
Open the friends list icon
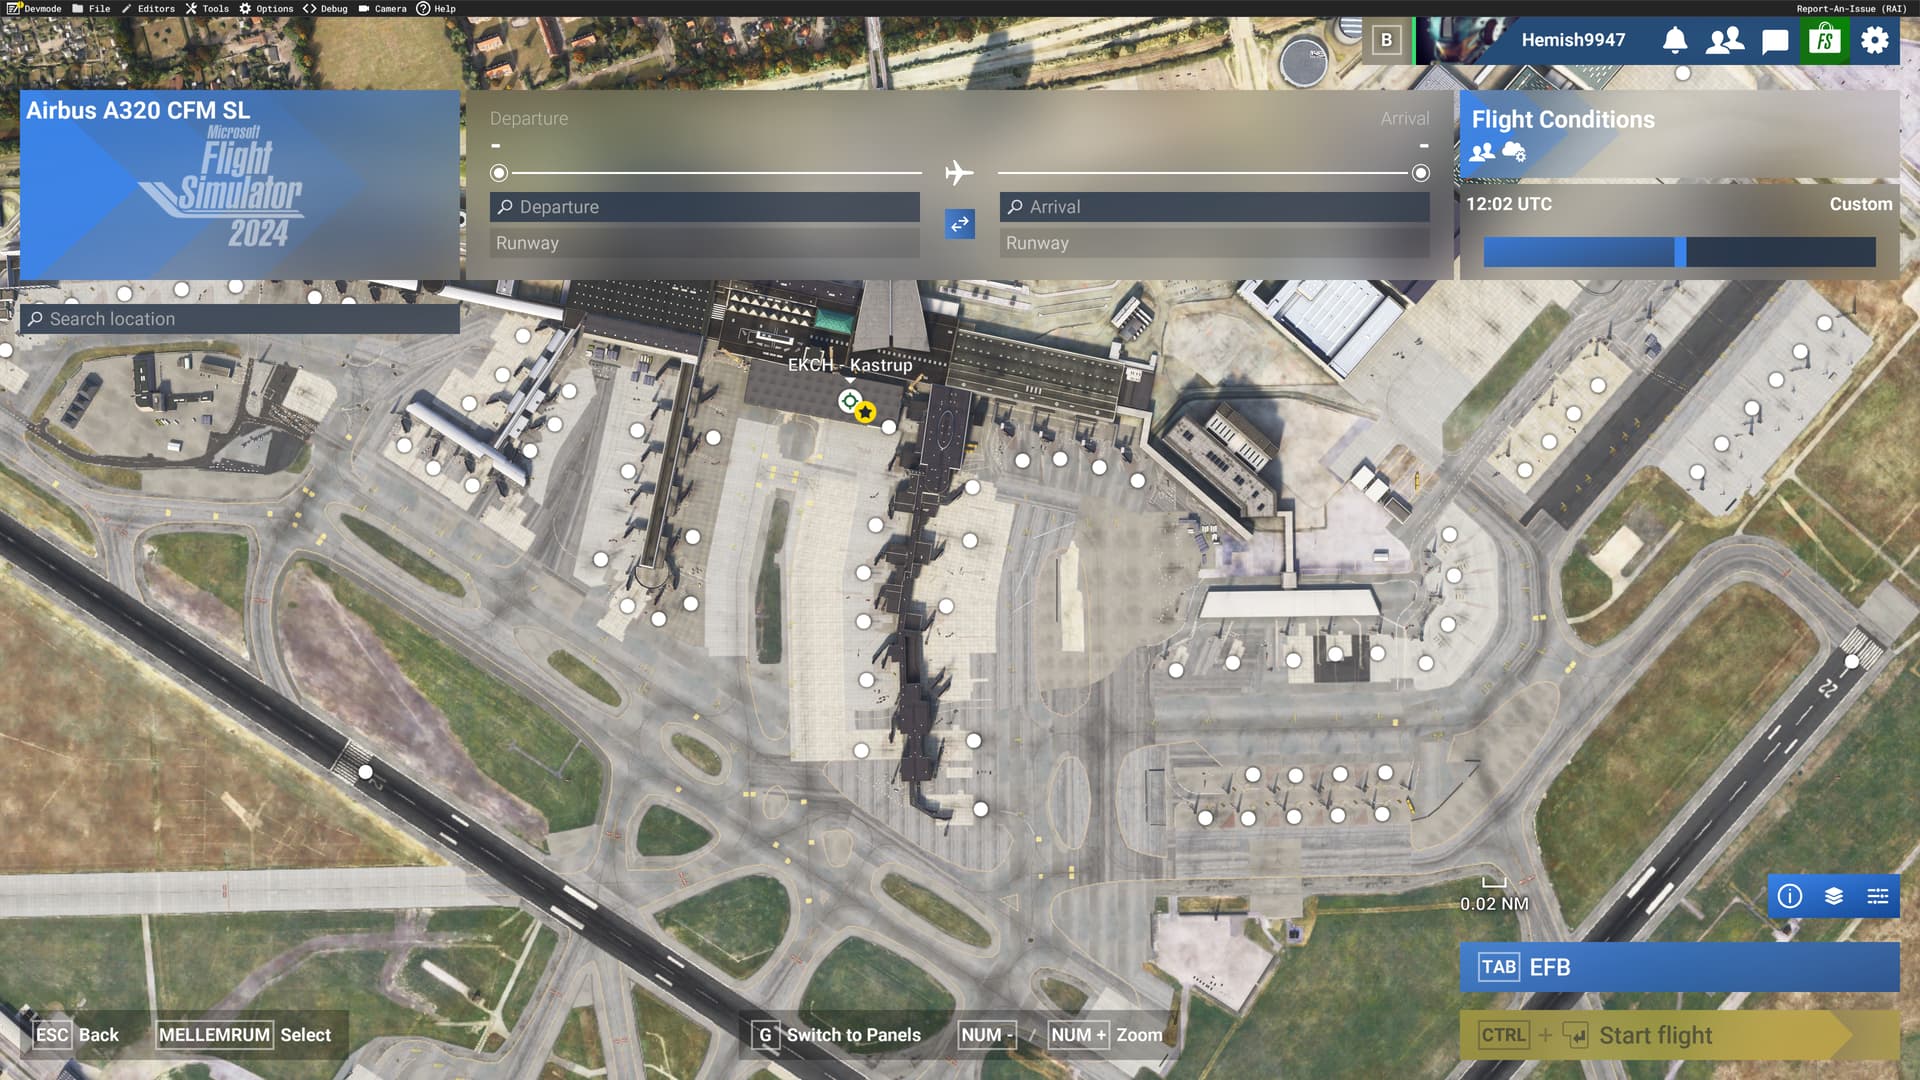(1726, 41)
